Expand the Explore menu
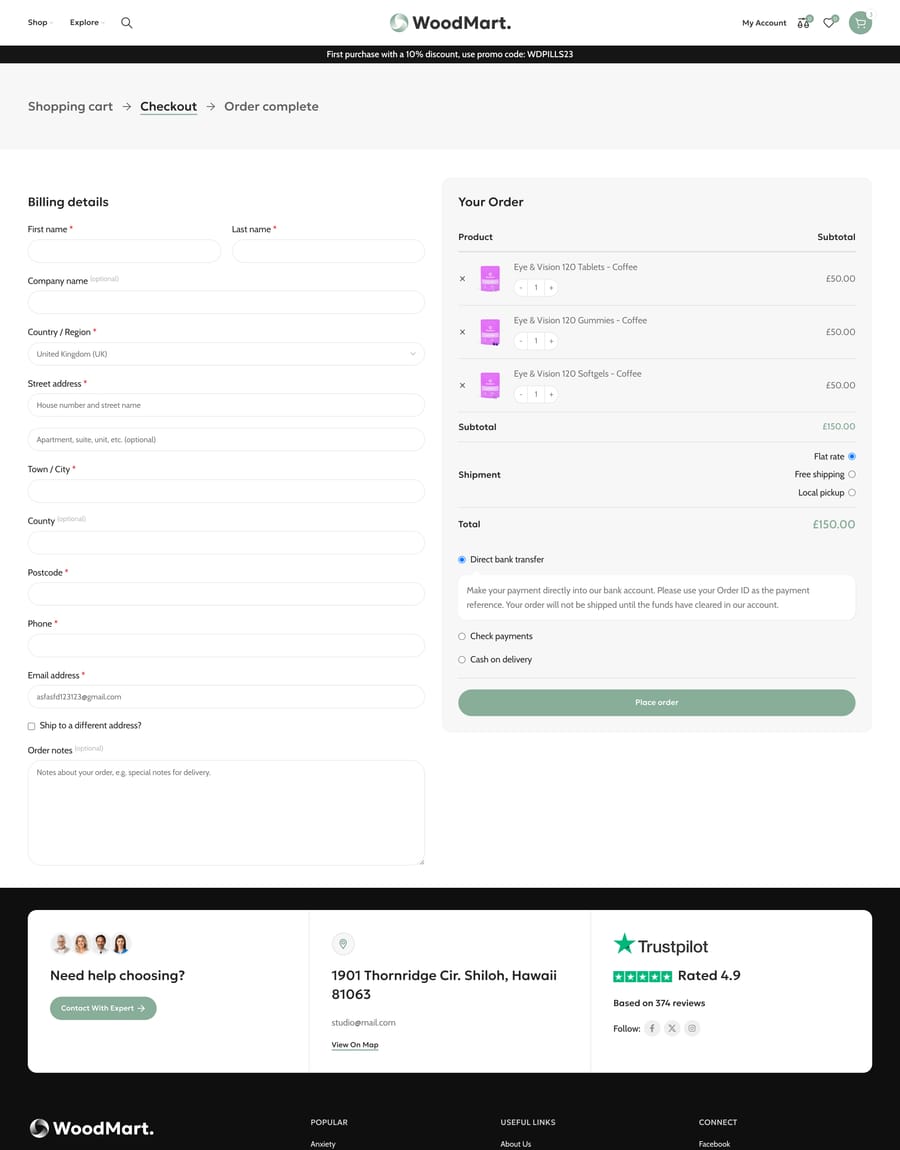 [x=87, y=23]
